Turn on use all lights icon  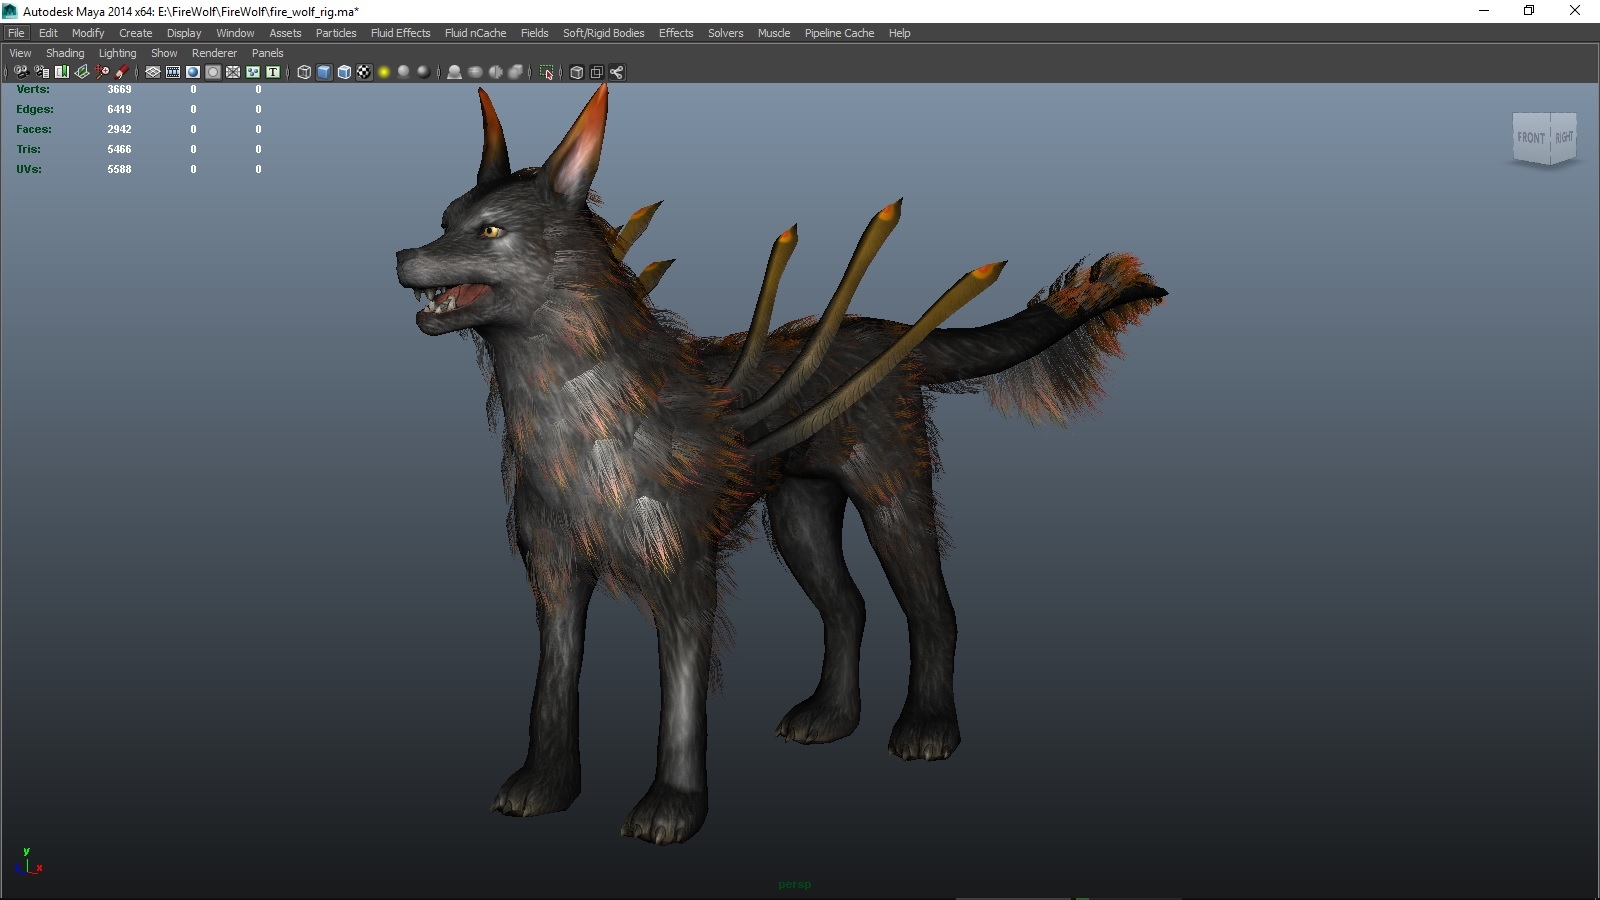click(385, 71)
